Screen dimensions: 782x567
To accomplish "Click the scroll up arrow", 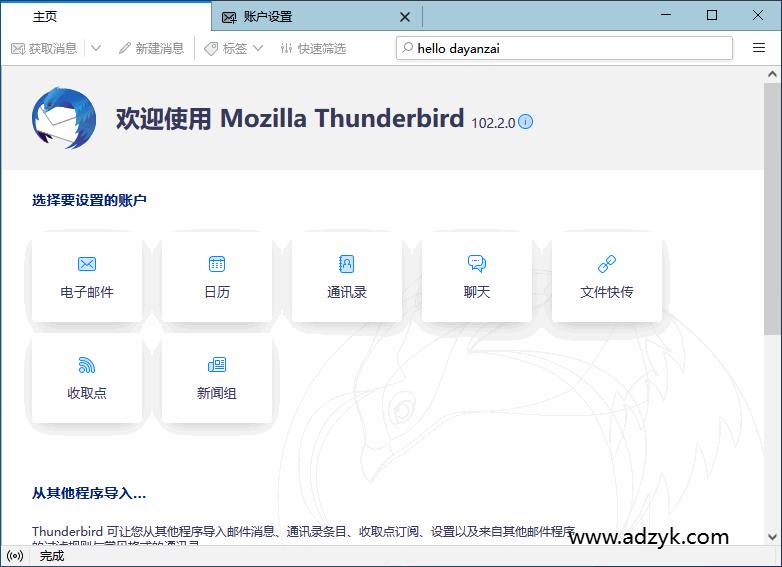I will click(x=773, y=74).
